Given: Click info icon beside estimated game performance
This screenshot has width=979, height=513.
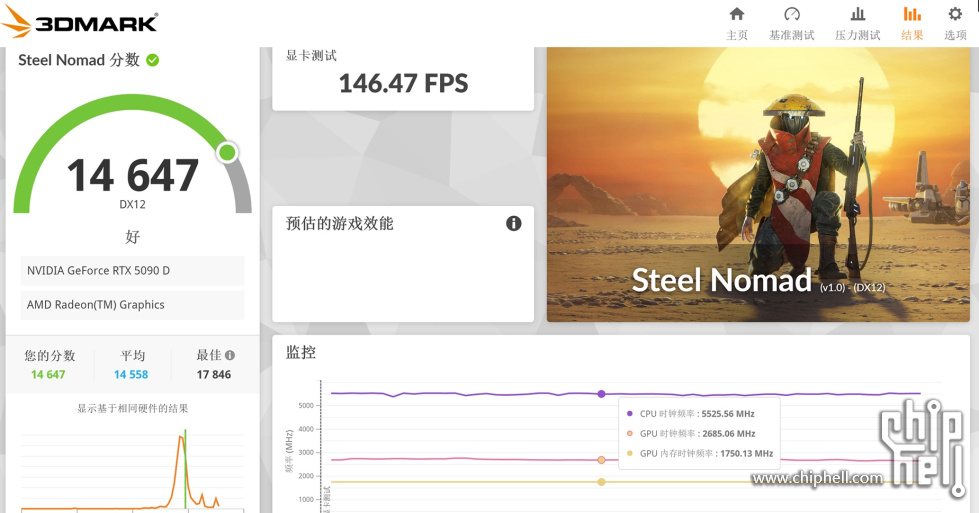Looking at the screenshot, I should (x=513, y=223).
